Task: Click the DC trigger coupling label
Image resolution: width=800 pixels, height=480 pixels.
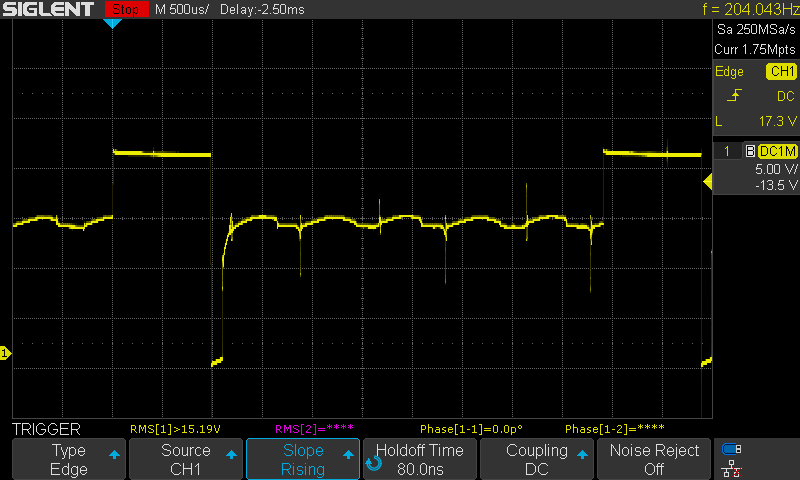Action: coord(786,96)
